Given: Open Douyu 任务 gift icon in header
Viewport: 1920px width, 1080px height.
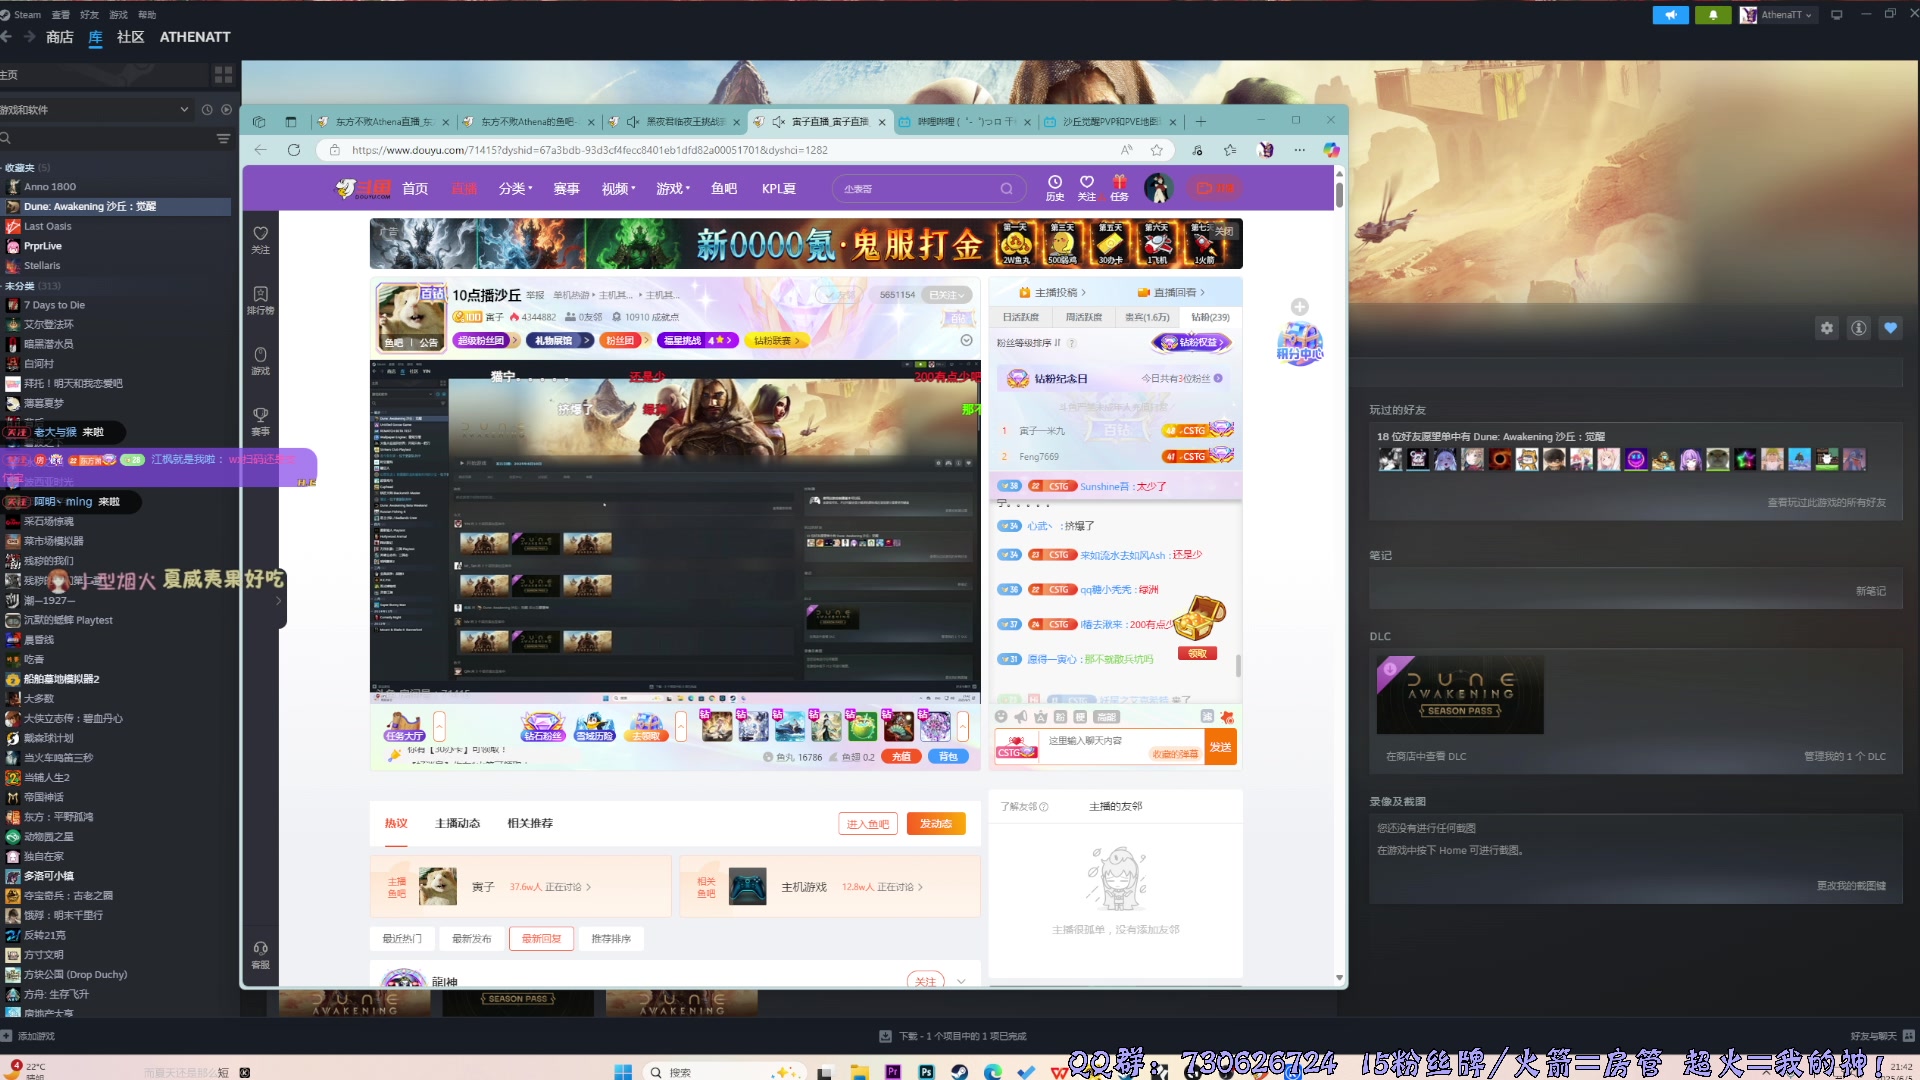Looking at the screenshot, I should [x=1119, y=188].
